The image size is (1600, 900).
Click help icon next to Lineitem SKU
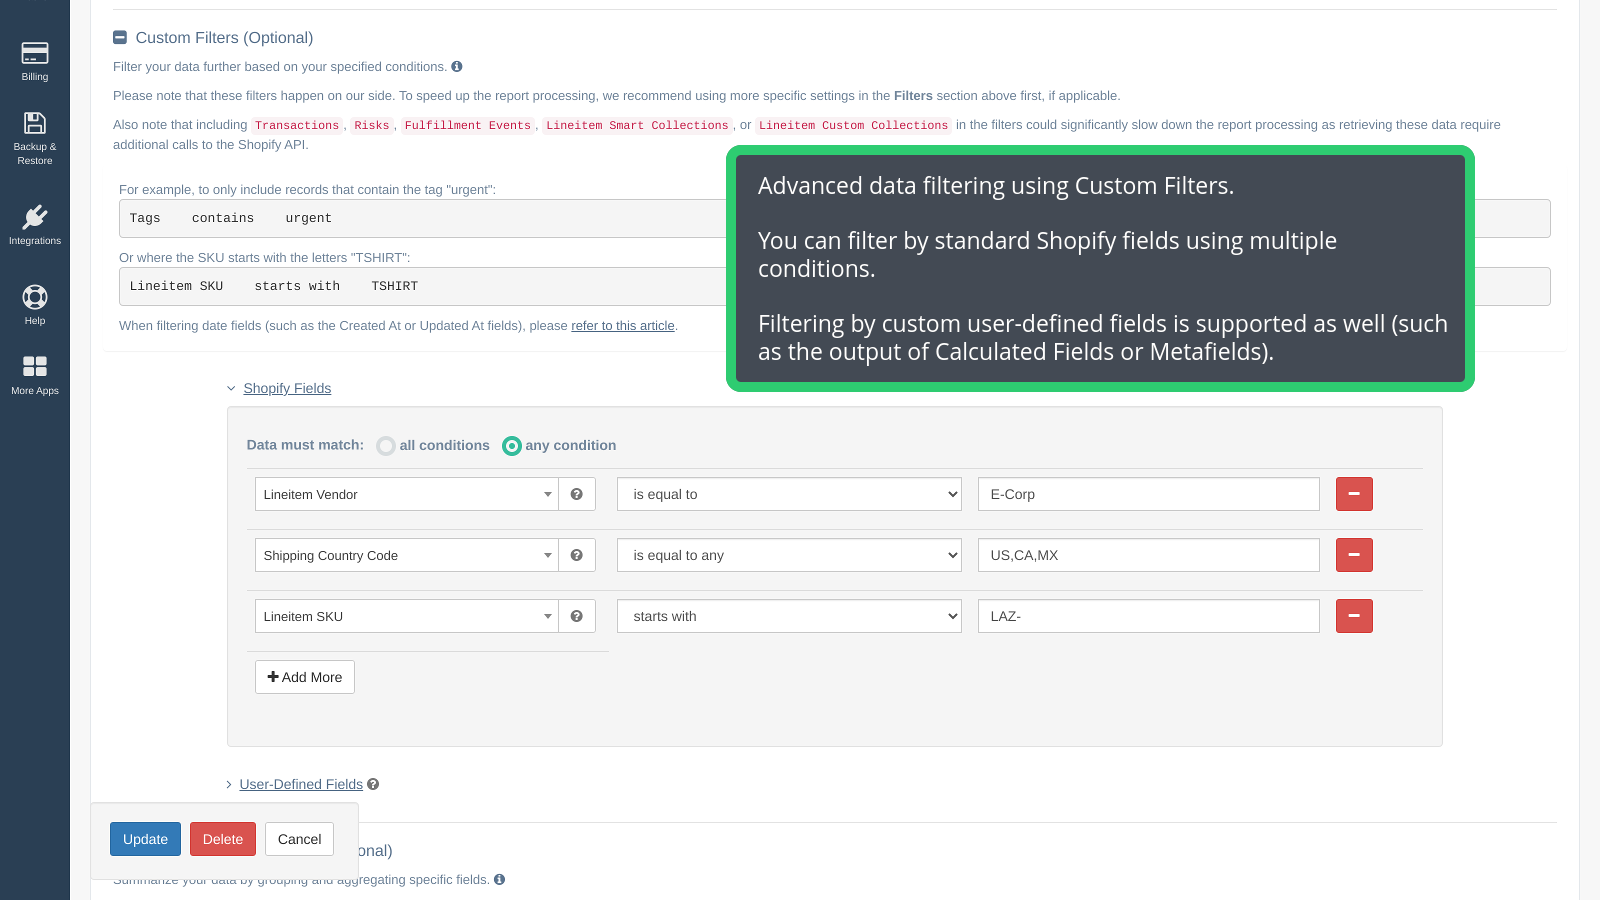pyautogui.click(x=577, y=616)
